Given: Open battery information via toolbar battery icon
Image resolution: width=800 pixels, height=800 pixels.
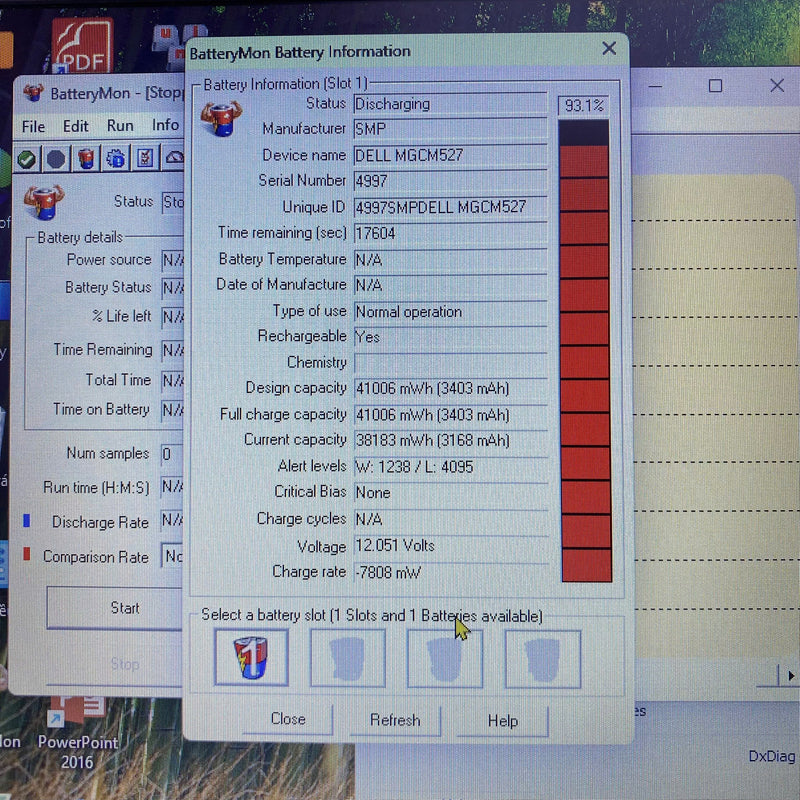Looking at the screenshot, I should coord(86,159).
